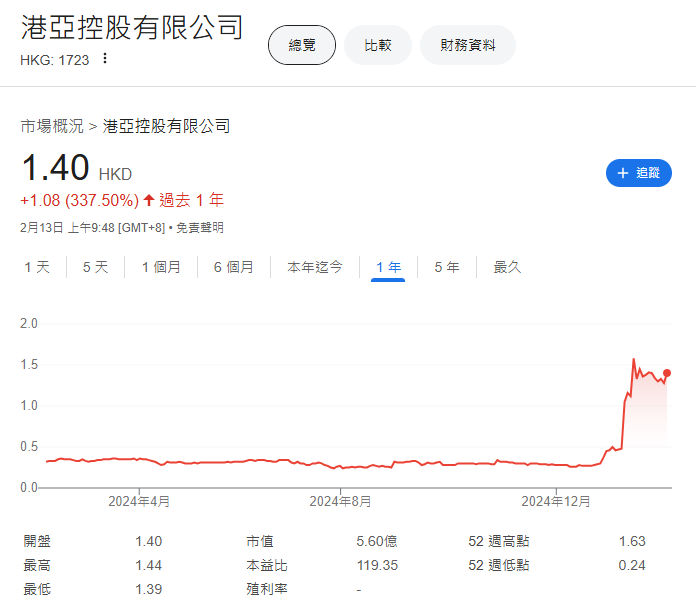Click the red endpoint dot on chart
The height and width of the screenshot is (600, 696).
(667, 373)
